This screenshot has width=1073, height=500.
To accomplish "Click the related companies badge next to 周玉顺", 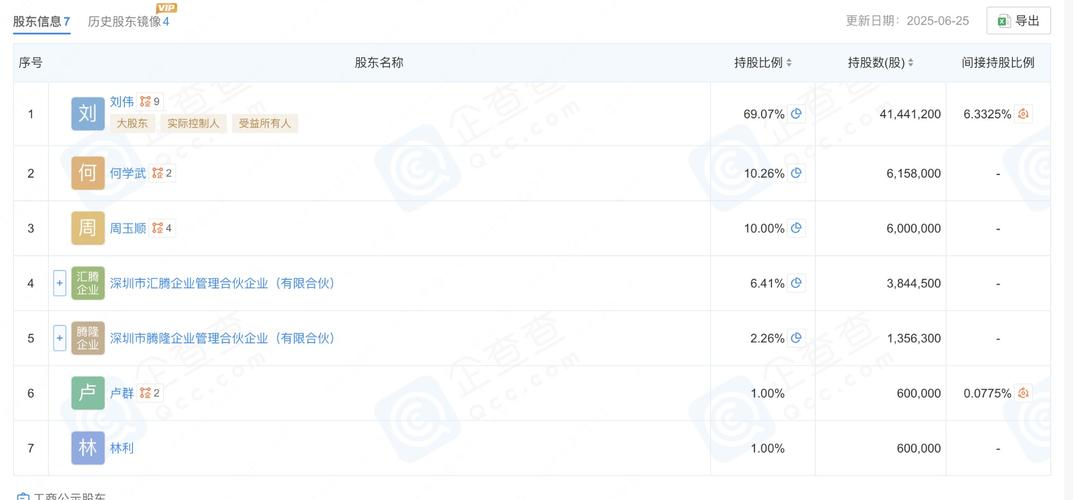I will 162,228.
